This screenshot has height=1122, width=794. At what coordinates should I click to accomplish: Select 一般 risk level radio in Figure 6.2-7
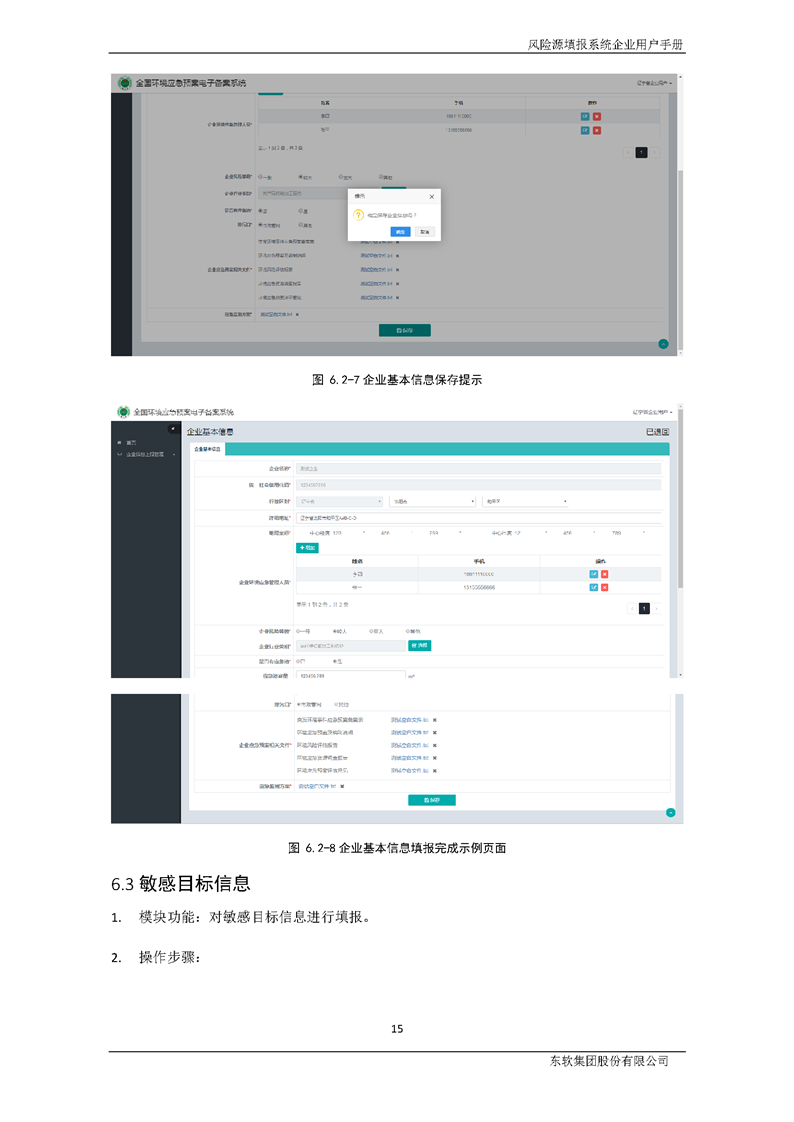(260, 177)
